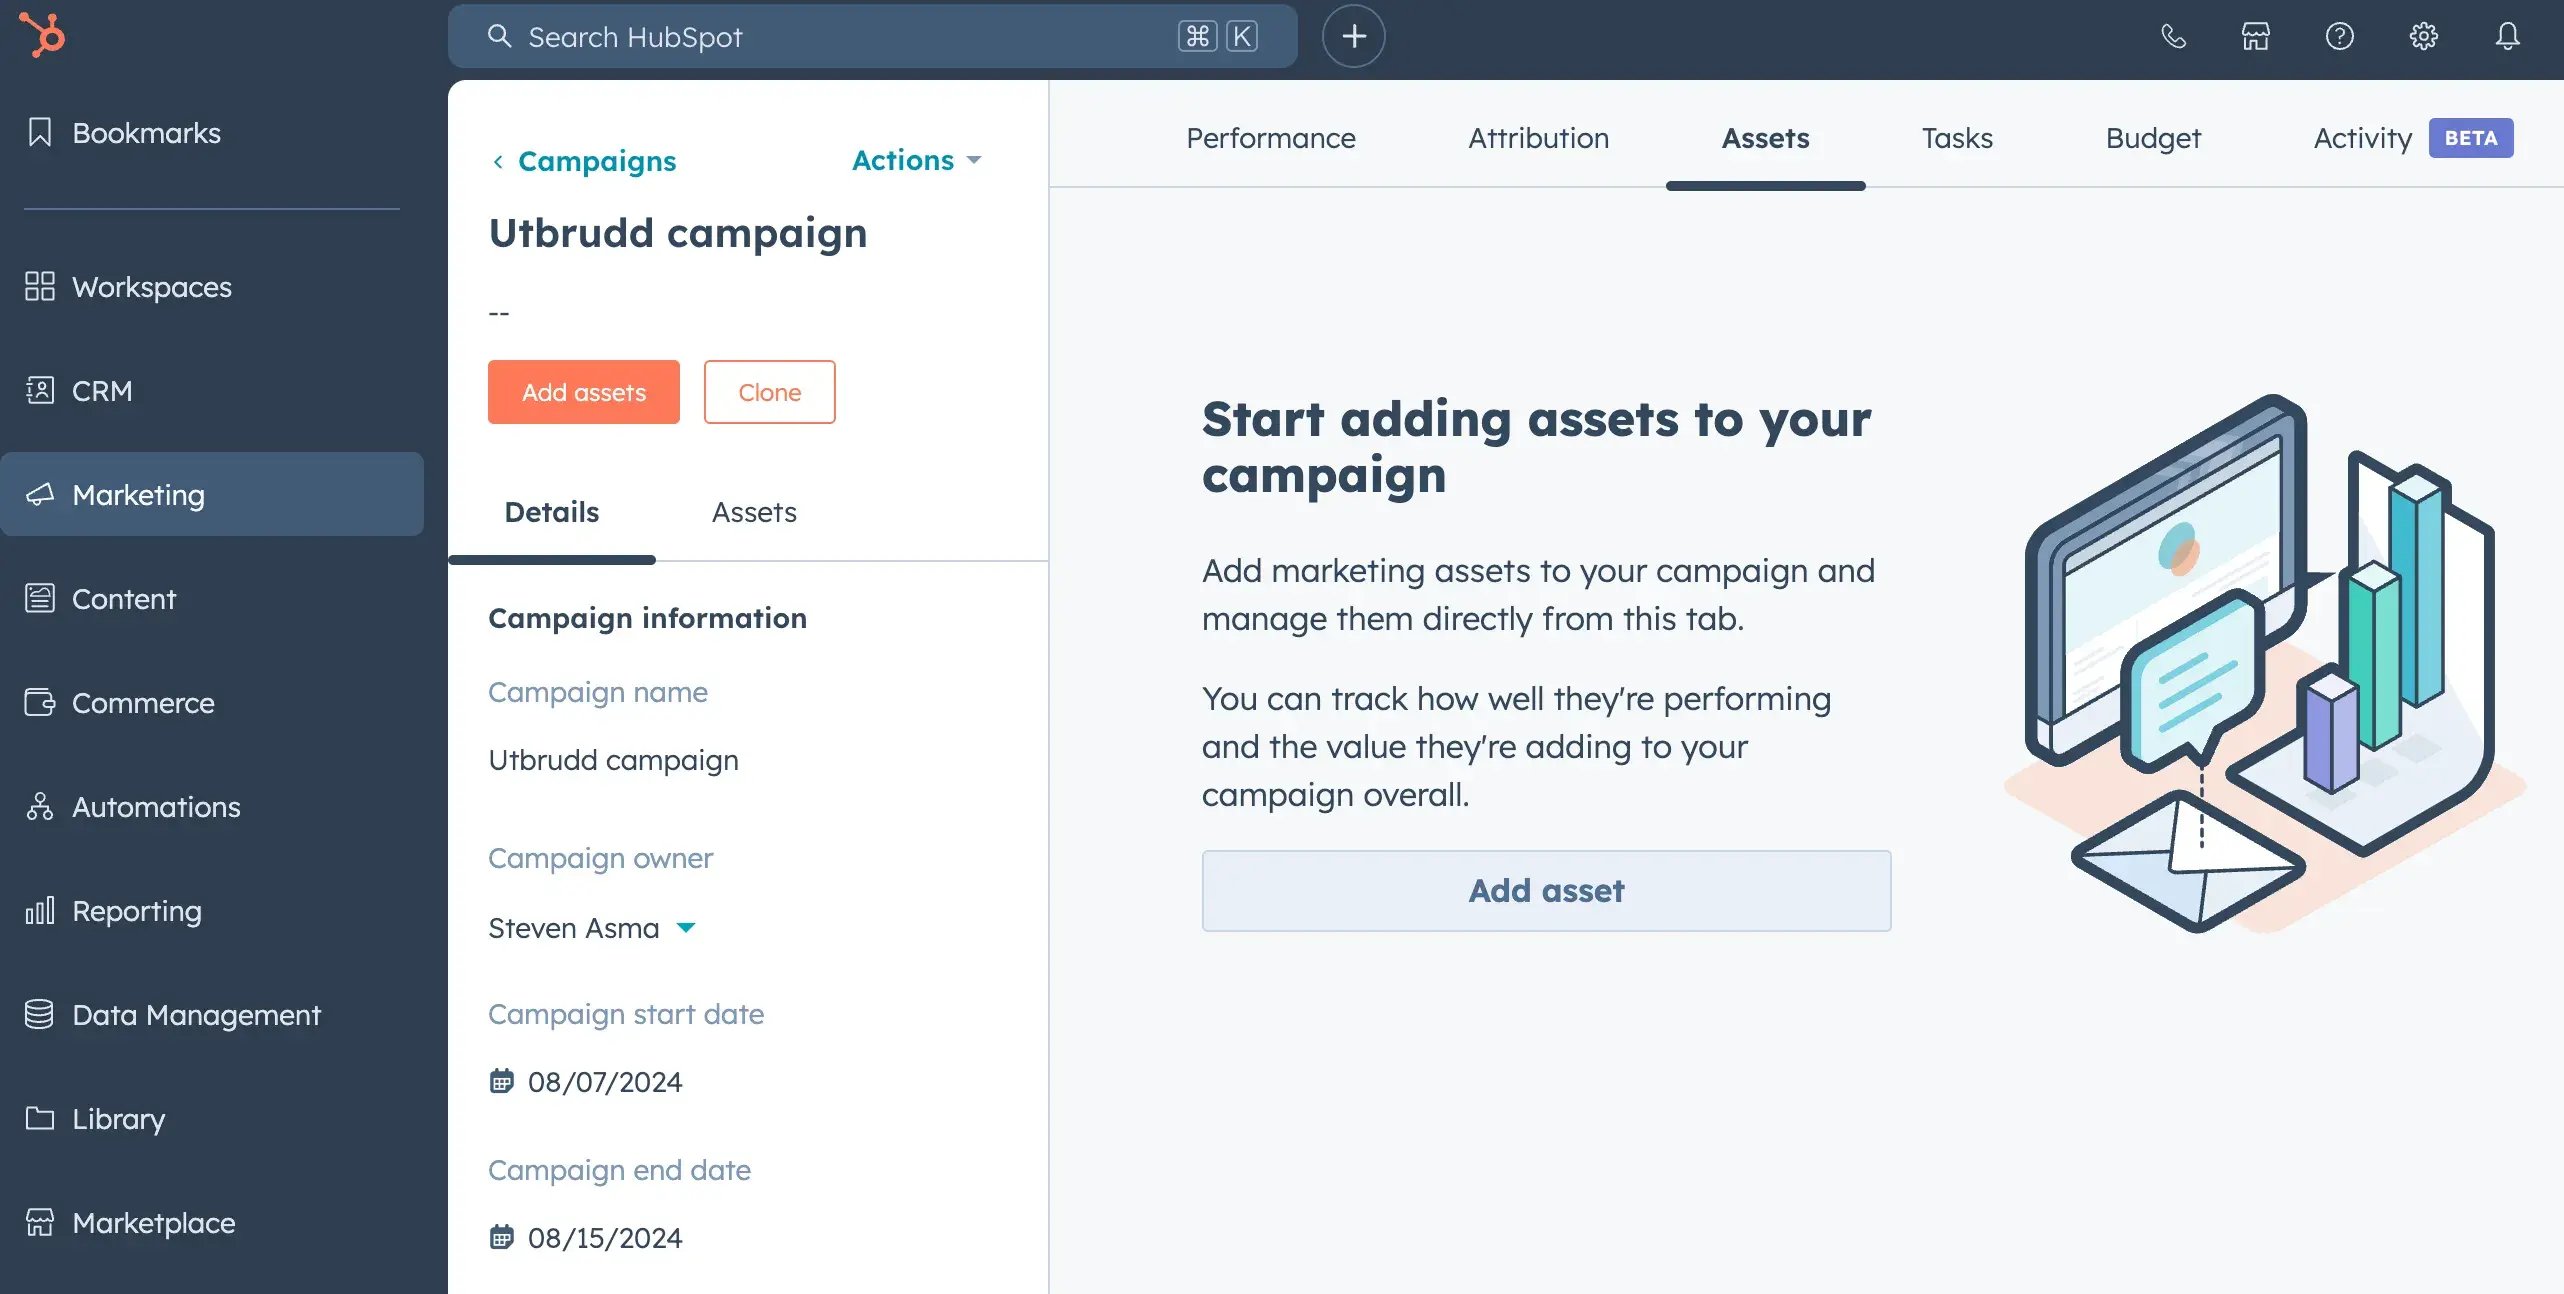This screenshot has width=2564, height=1294.
Task: Click the HubSpot sprocket logo icon
Action: click(x=43, y=35)
